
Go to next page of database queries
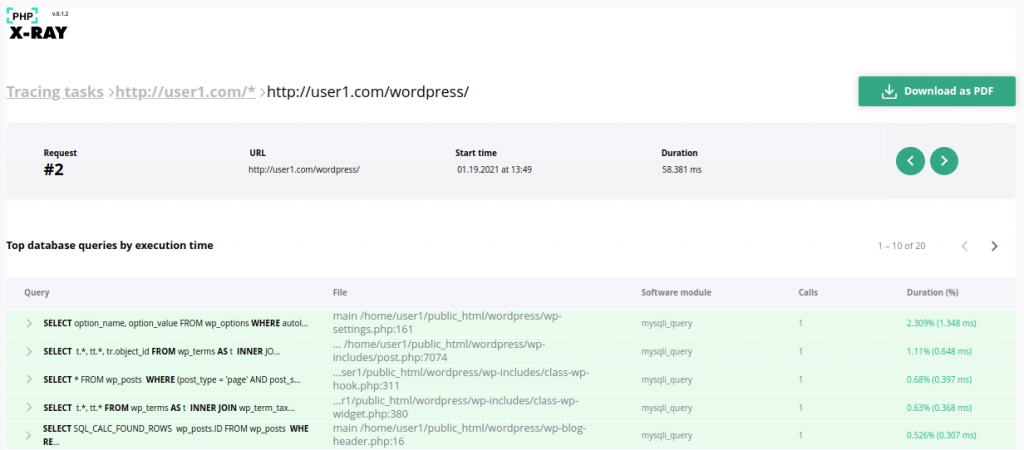(995, 246)
